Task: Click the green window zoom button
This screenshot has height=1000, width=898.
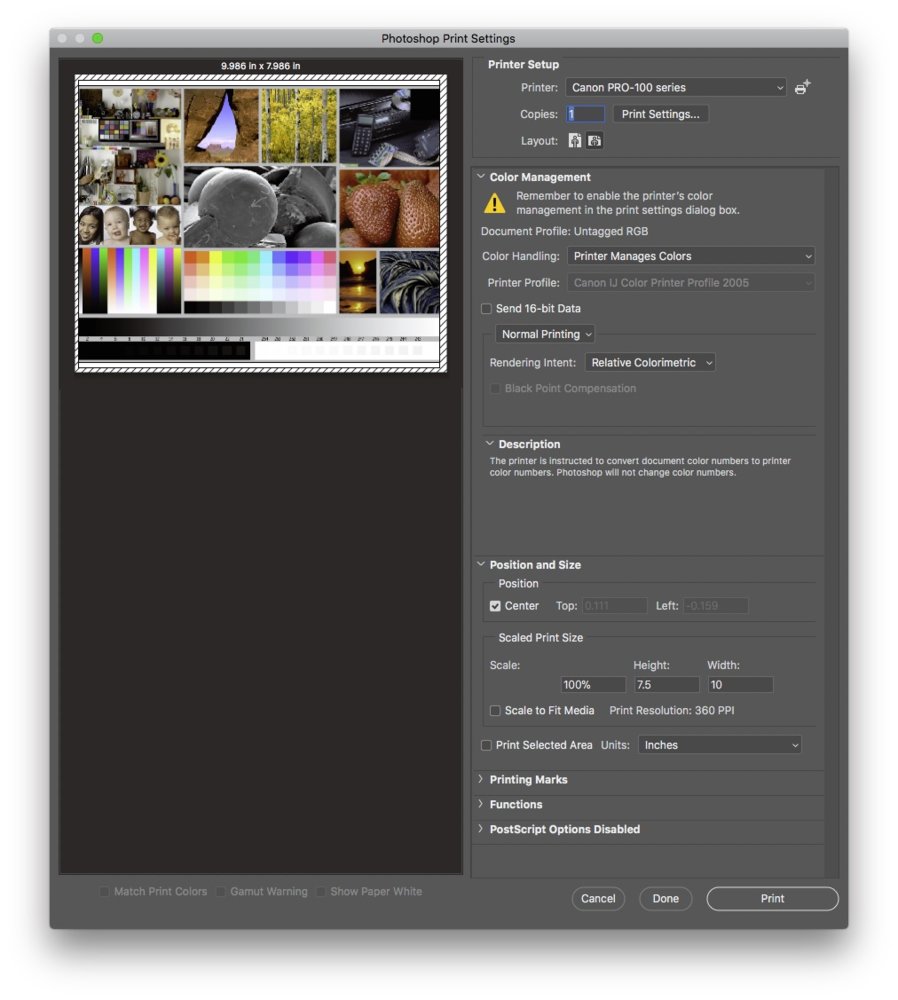Action: [98, 38]
